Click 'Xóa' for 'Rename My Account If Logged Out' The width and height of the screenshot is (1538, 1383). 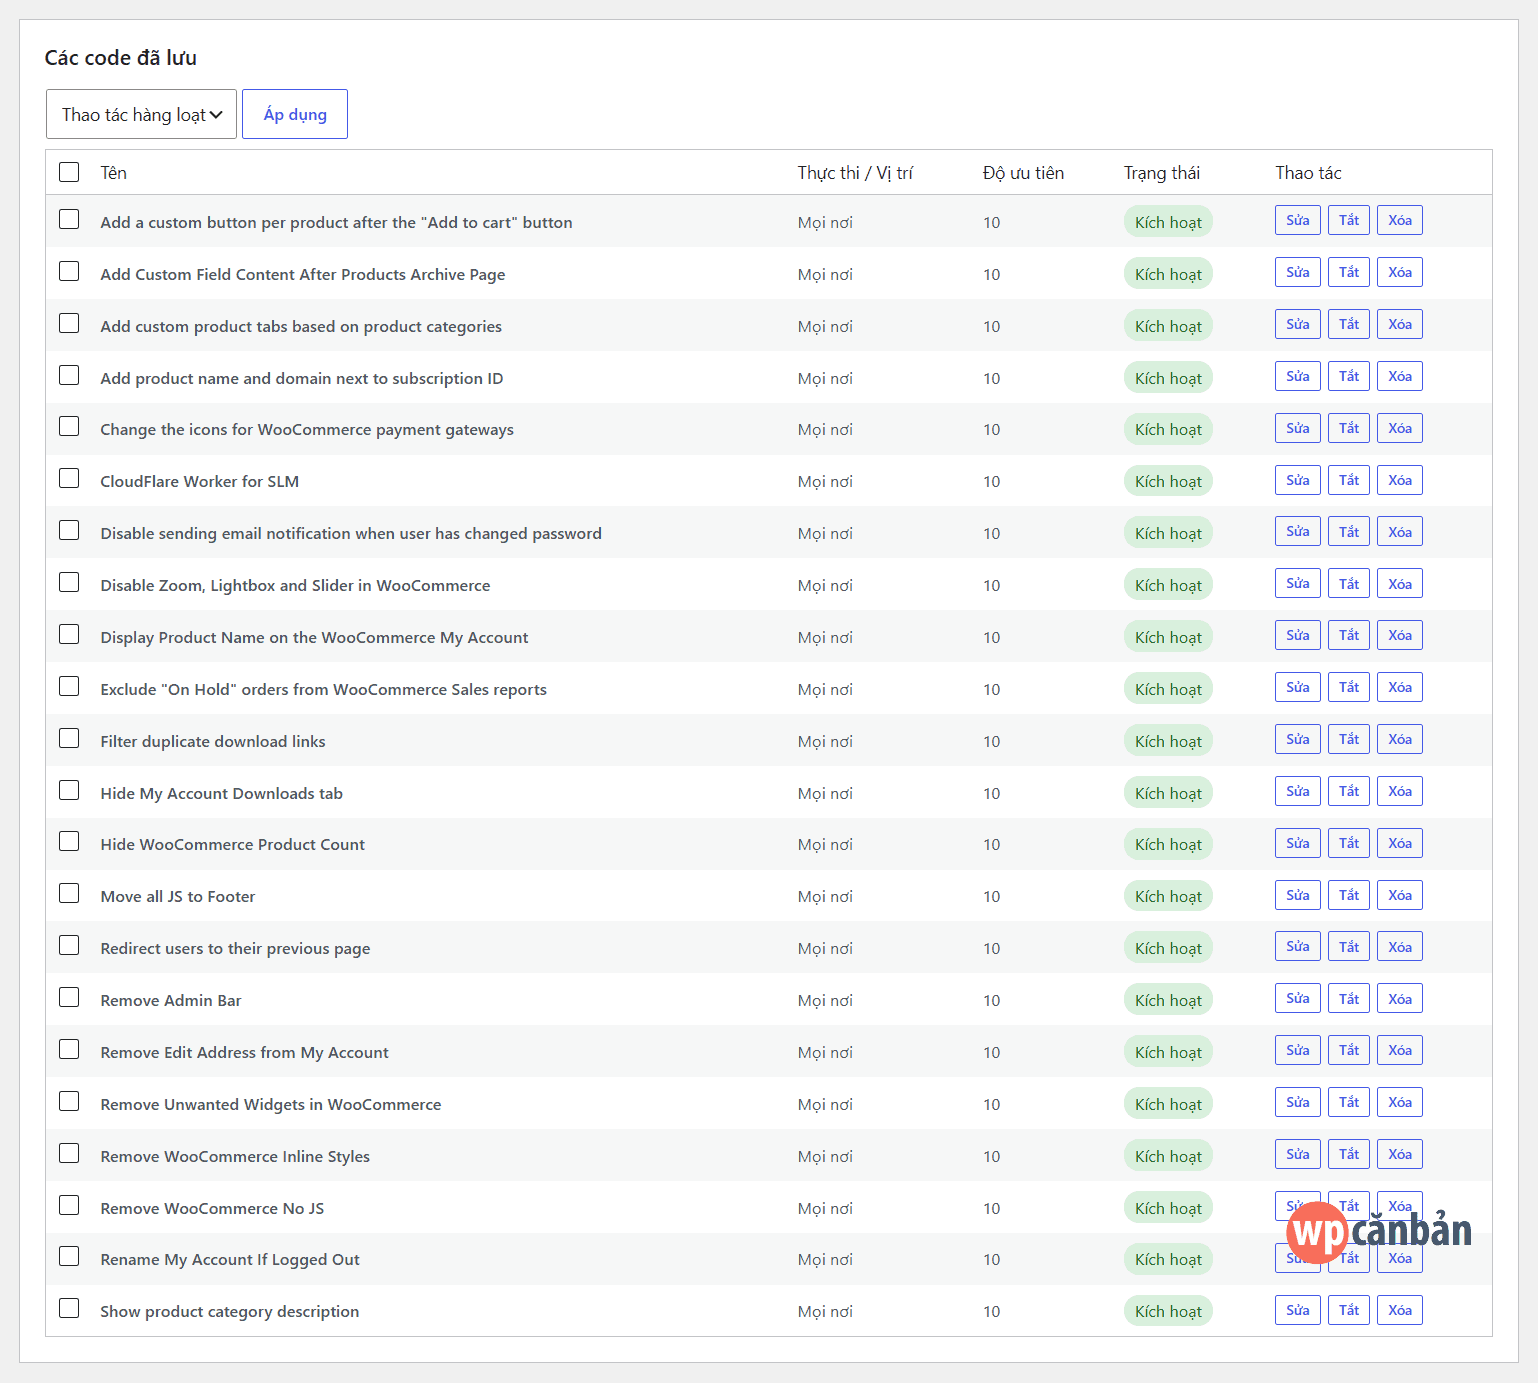[x=1400, y=1258]
